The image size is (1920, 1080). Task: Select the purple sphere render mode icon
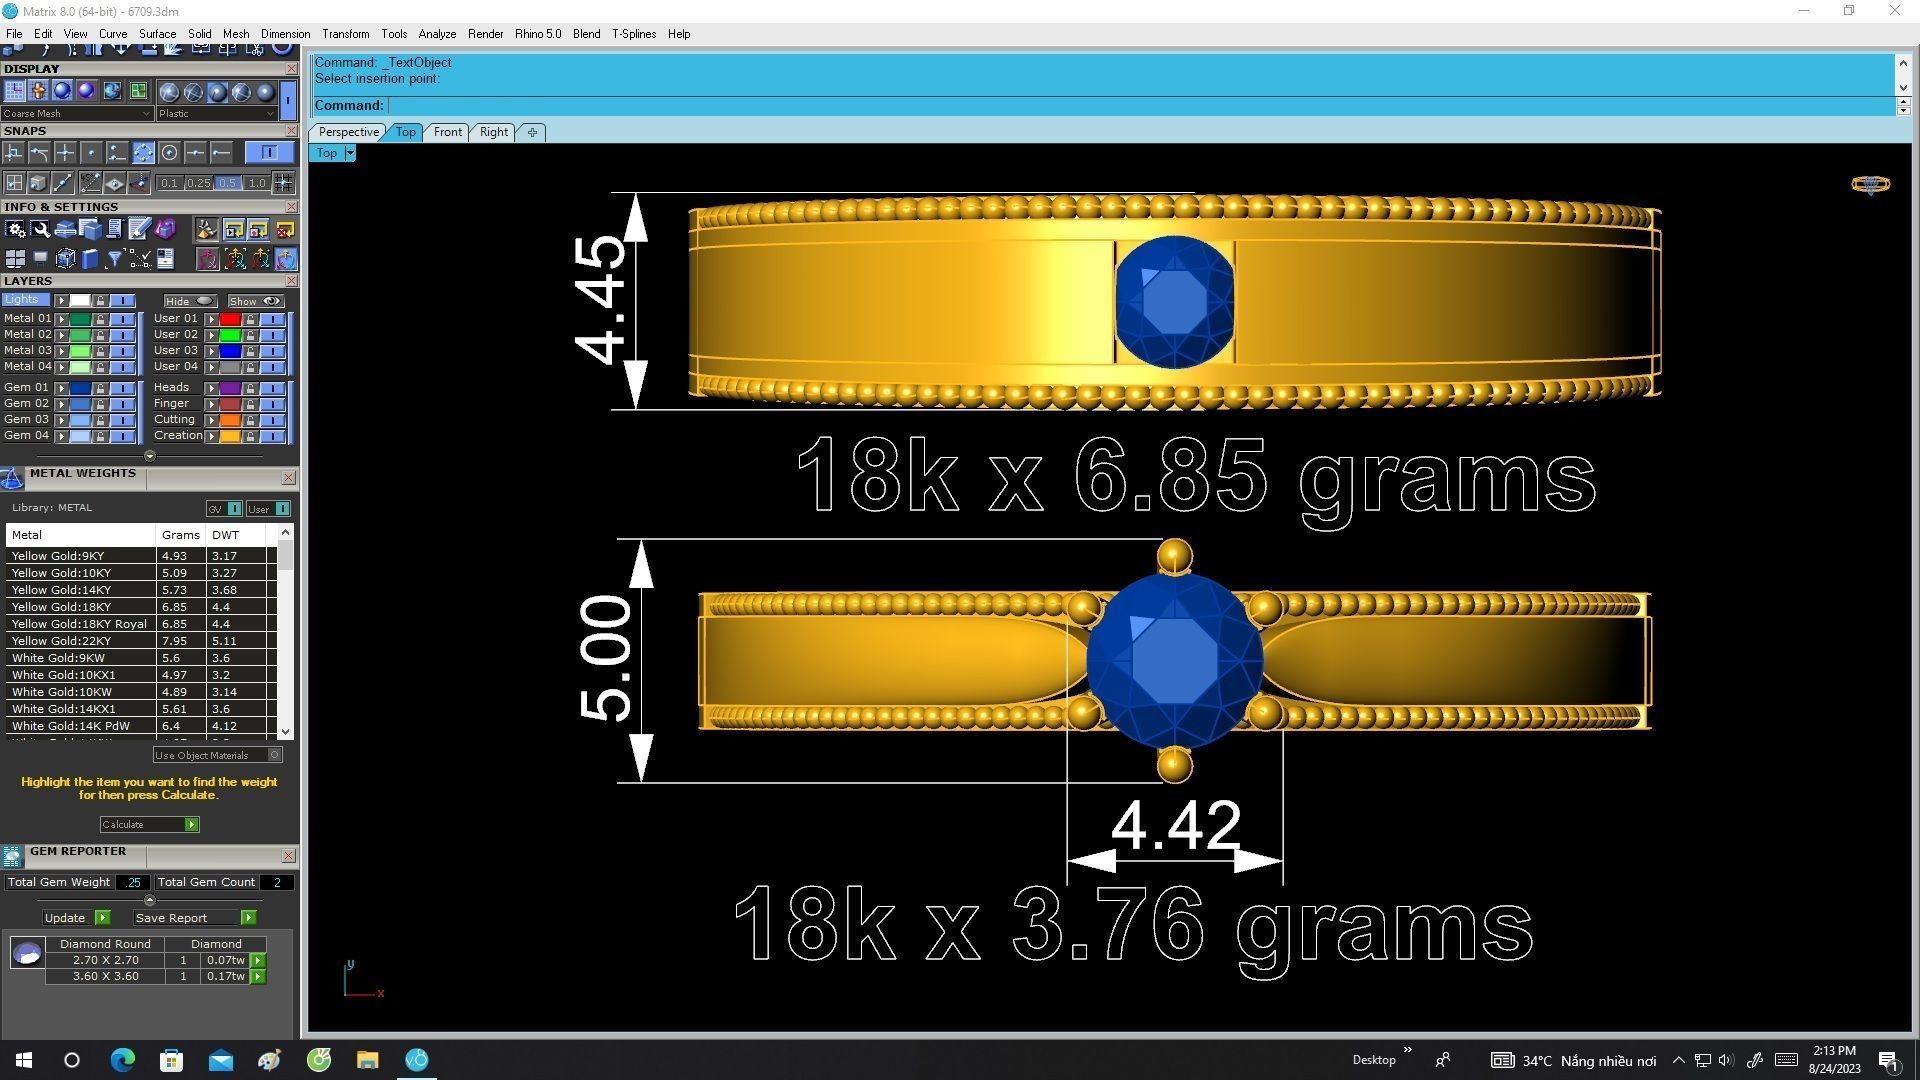coord(87,91)
